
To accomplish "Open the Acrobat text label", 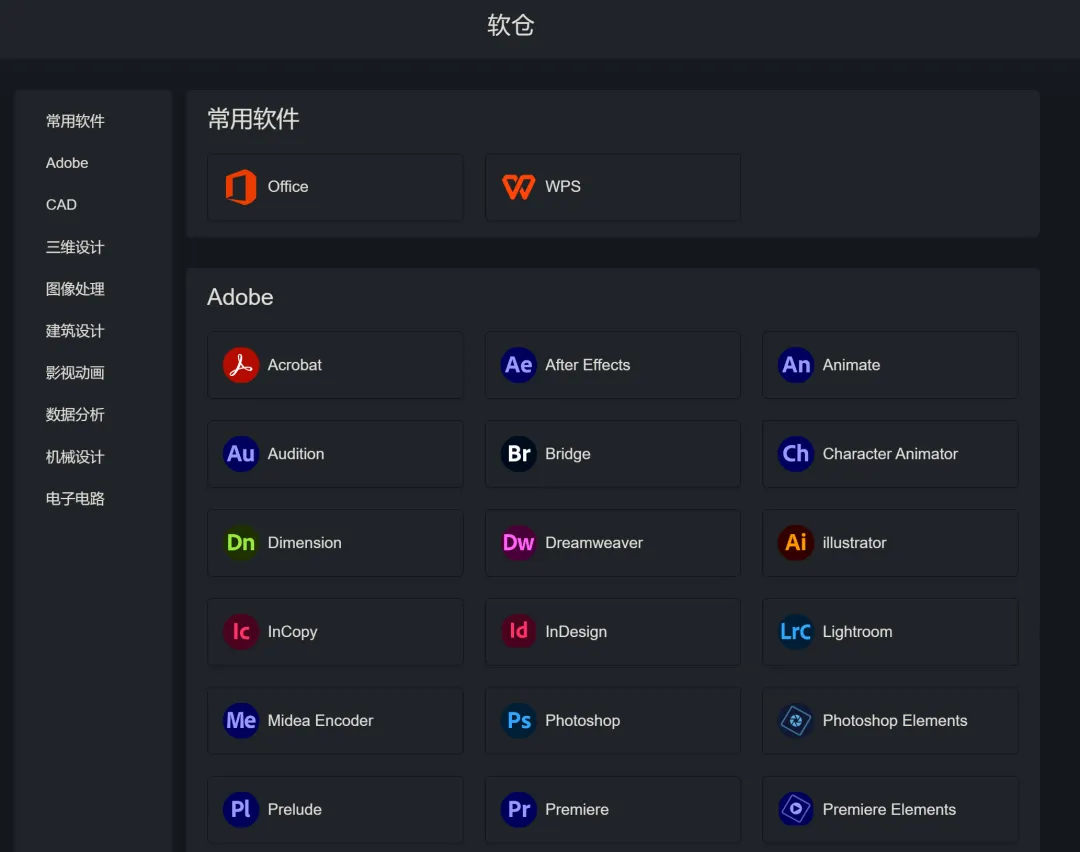I will pos(295,365).
